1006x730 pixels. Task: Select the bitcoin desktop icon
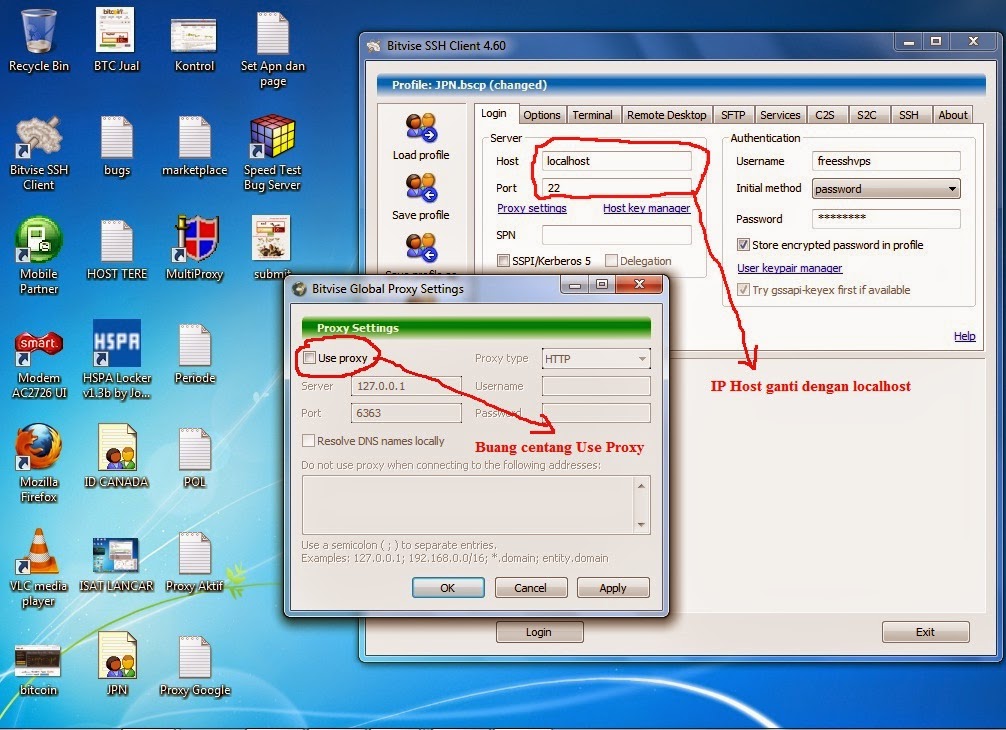tap(38, 670)
